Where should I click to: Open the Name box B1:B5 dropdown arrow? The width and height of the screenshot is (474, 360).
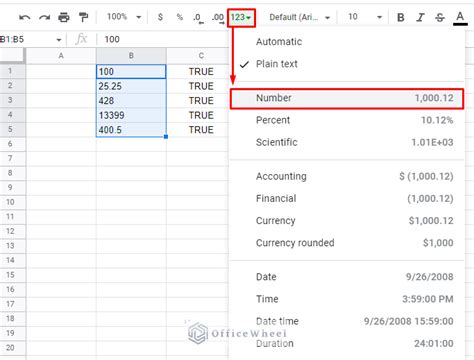(x=59, y=40)
